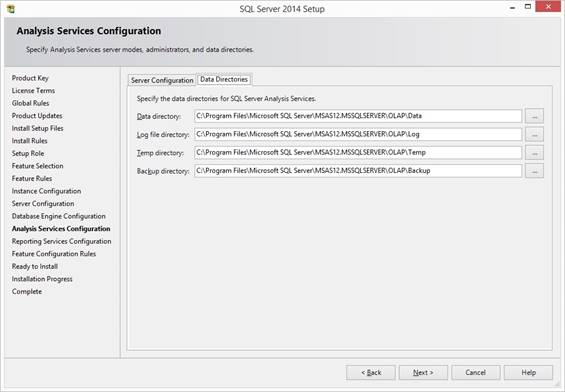Select the Complete step

[x=27, y=292]
